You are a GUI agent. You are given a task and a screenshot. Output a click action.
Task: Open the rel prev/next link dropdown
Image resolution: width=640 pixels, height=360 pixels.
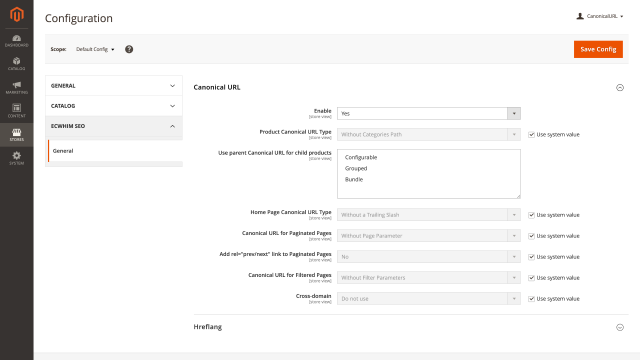(429, 257)
